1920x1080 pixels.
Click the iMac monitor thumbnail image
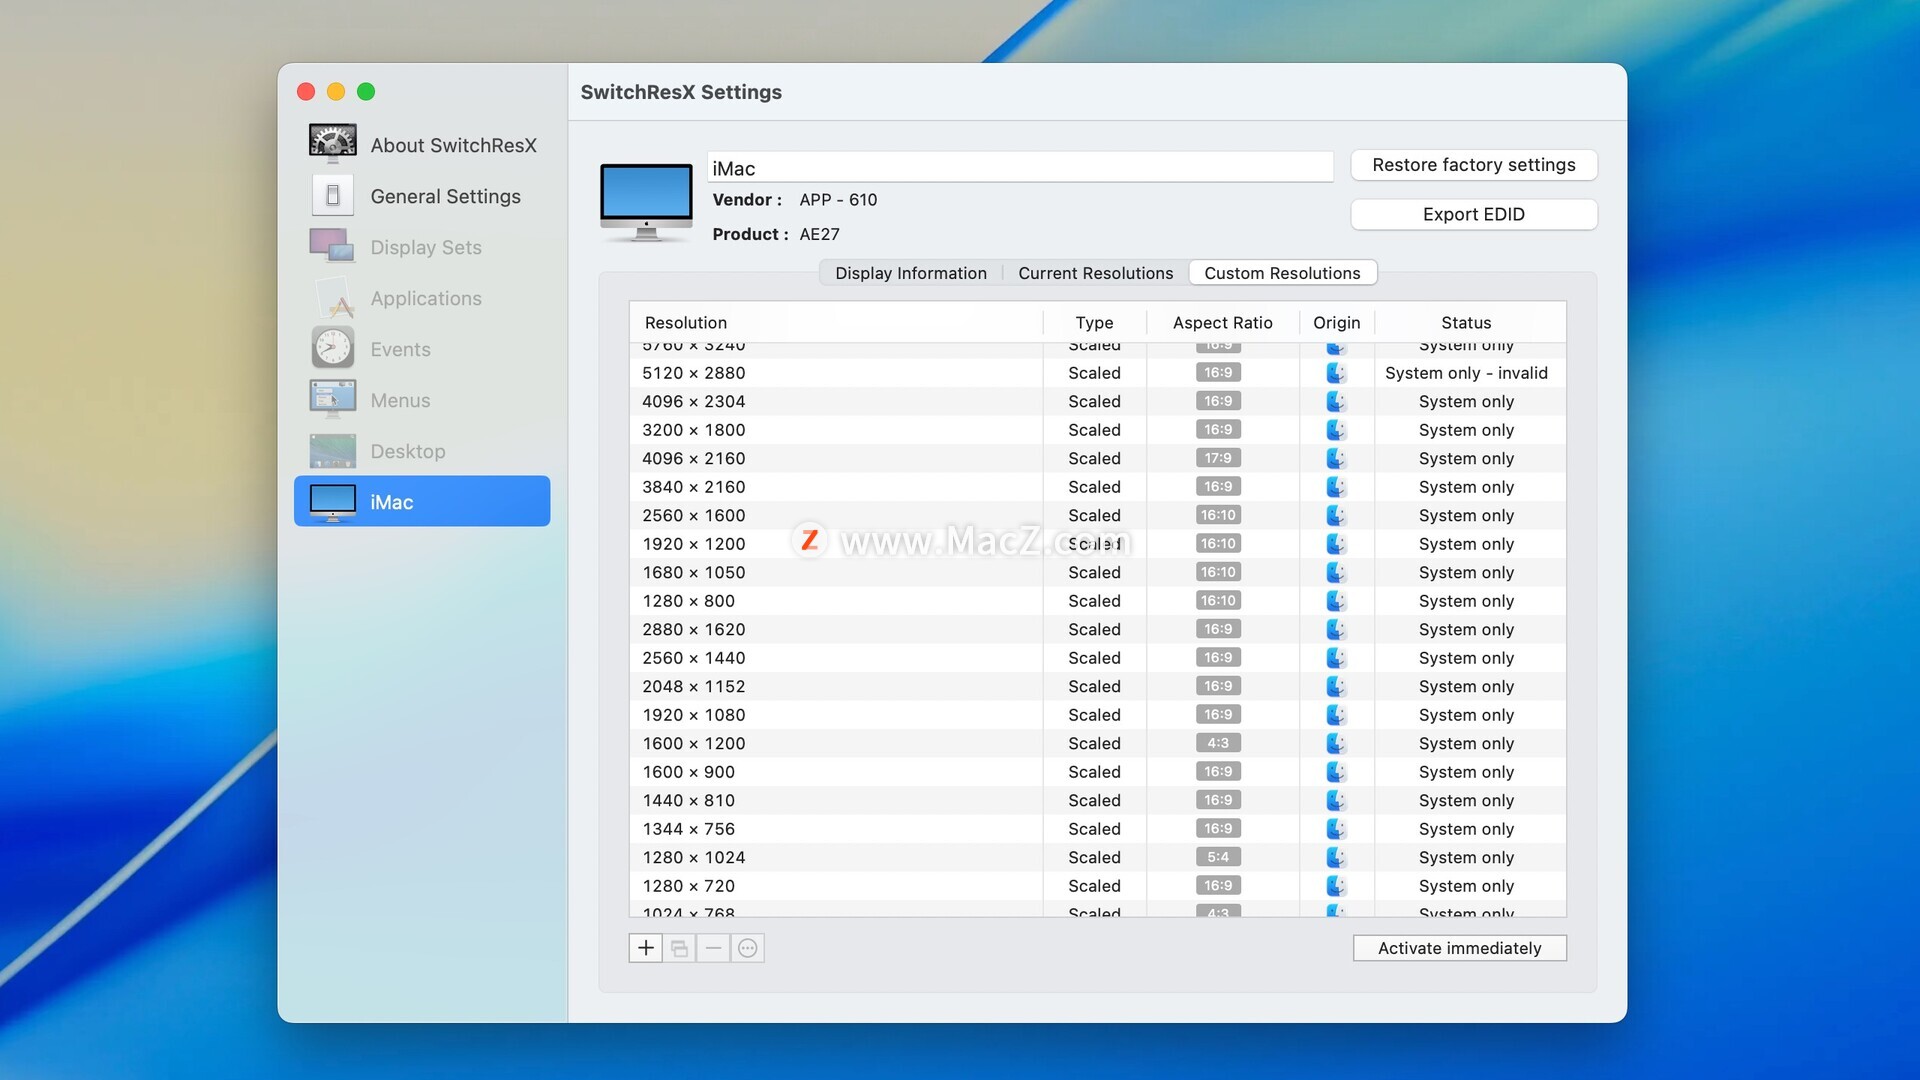tap(646, 202)
